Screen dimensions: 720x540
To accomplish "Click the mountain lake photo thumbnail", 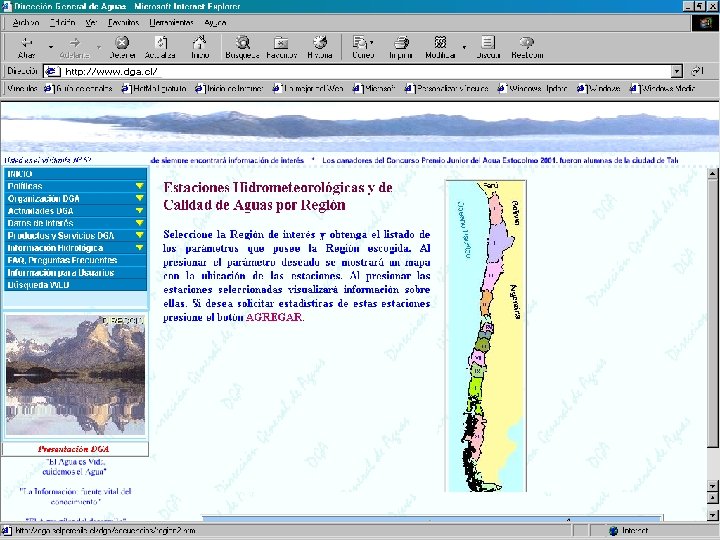I will click(75, 375).
